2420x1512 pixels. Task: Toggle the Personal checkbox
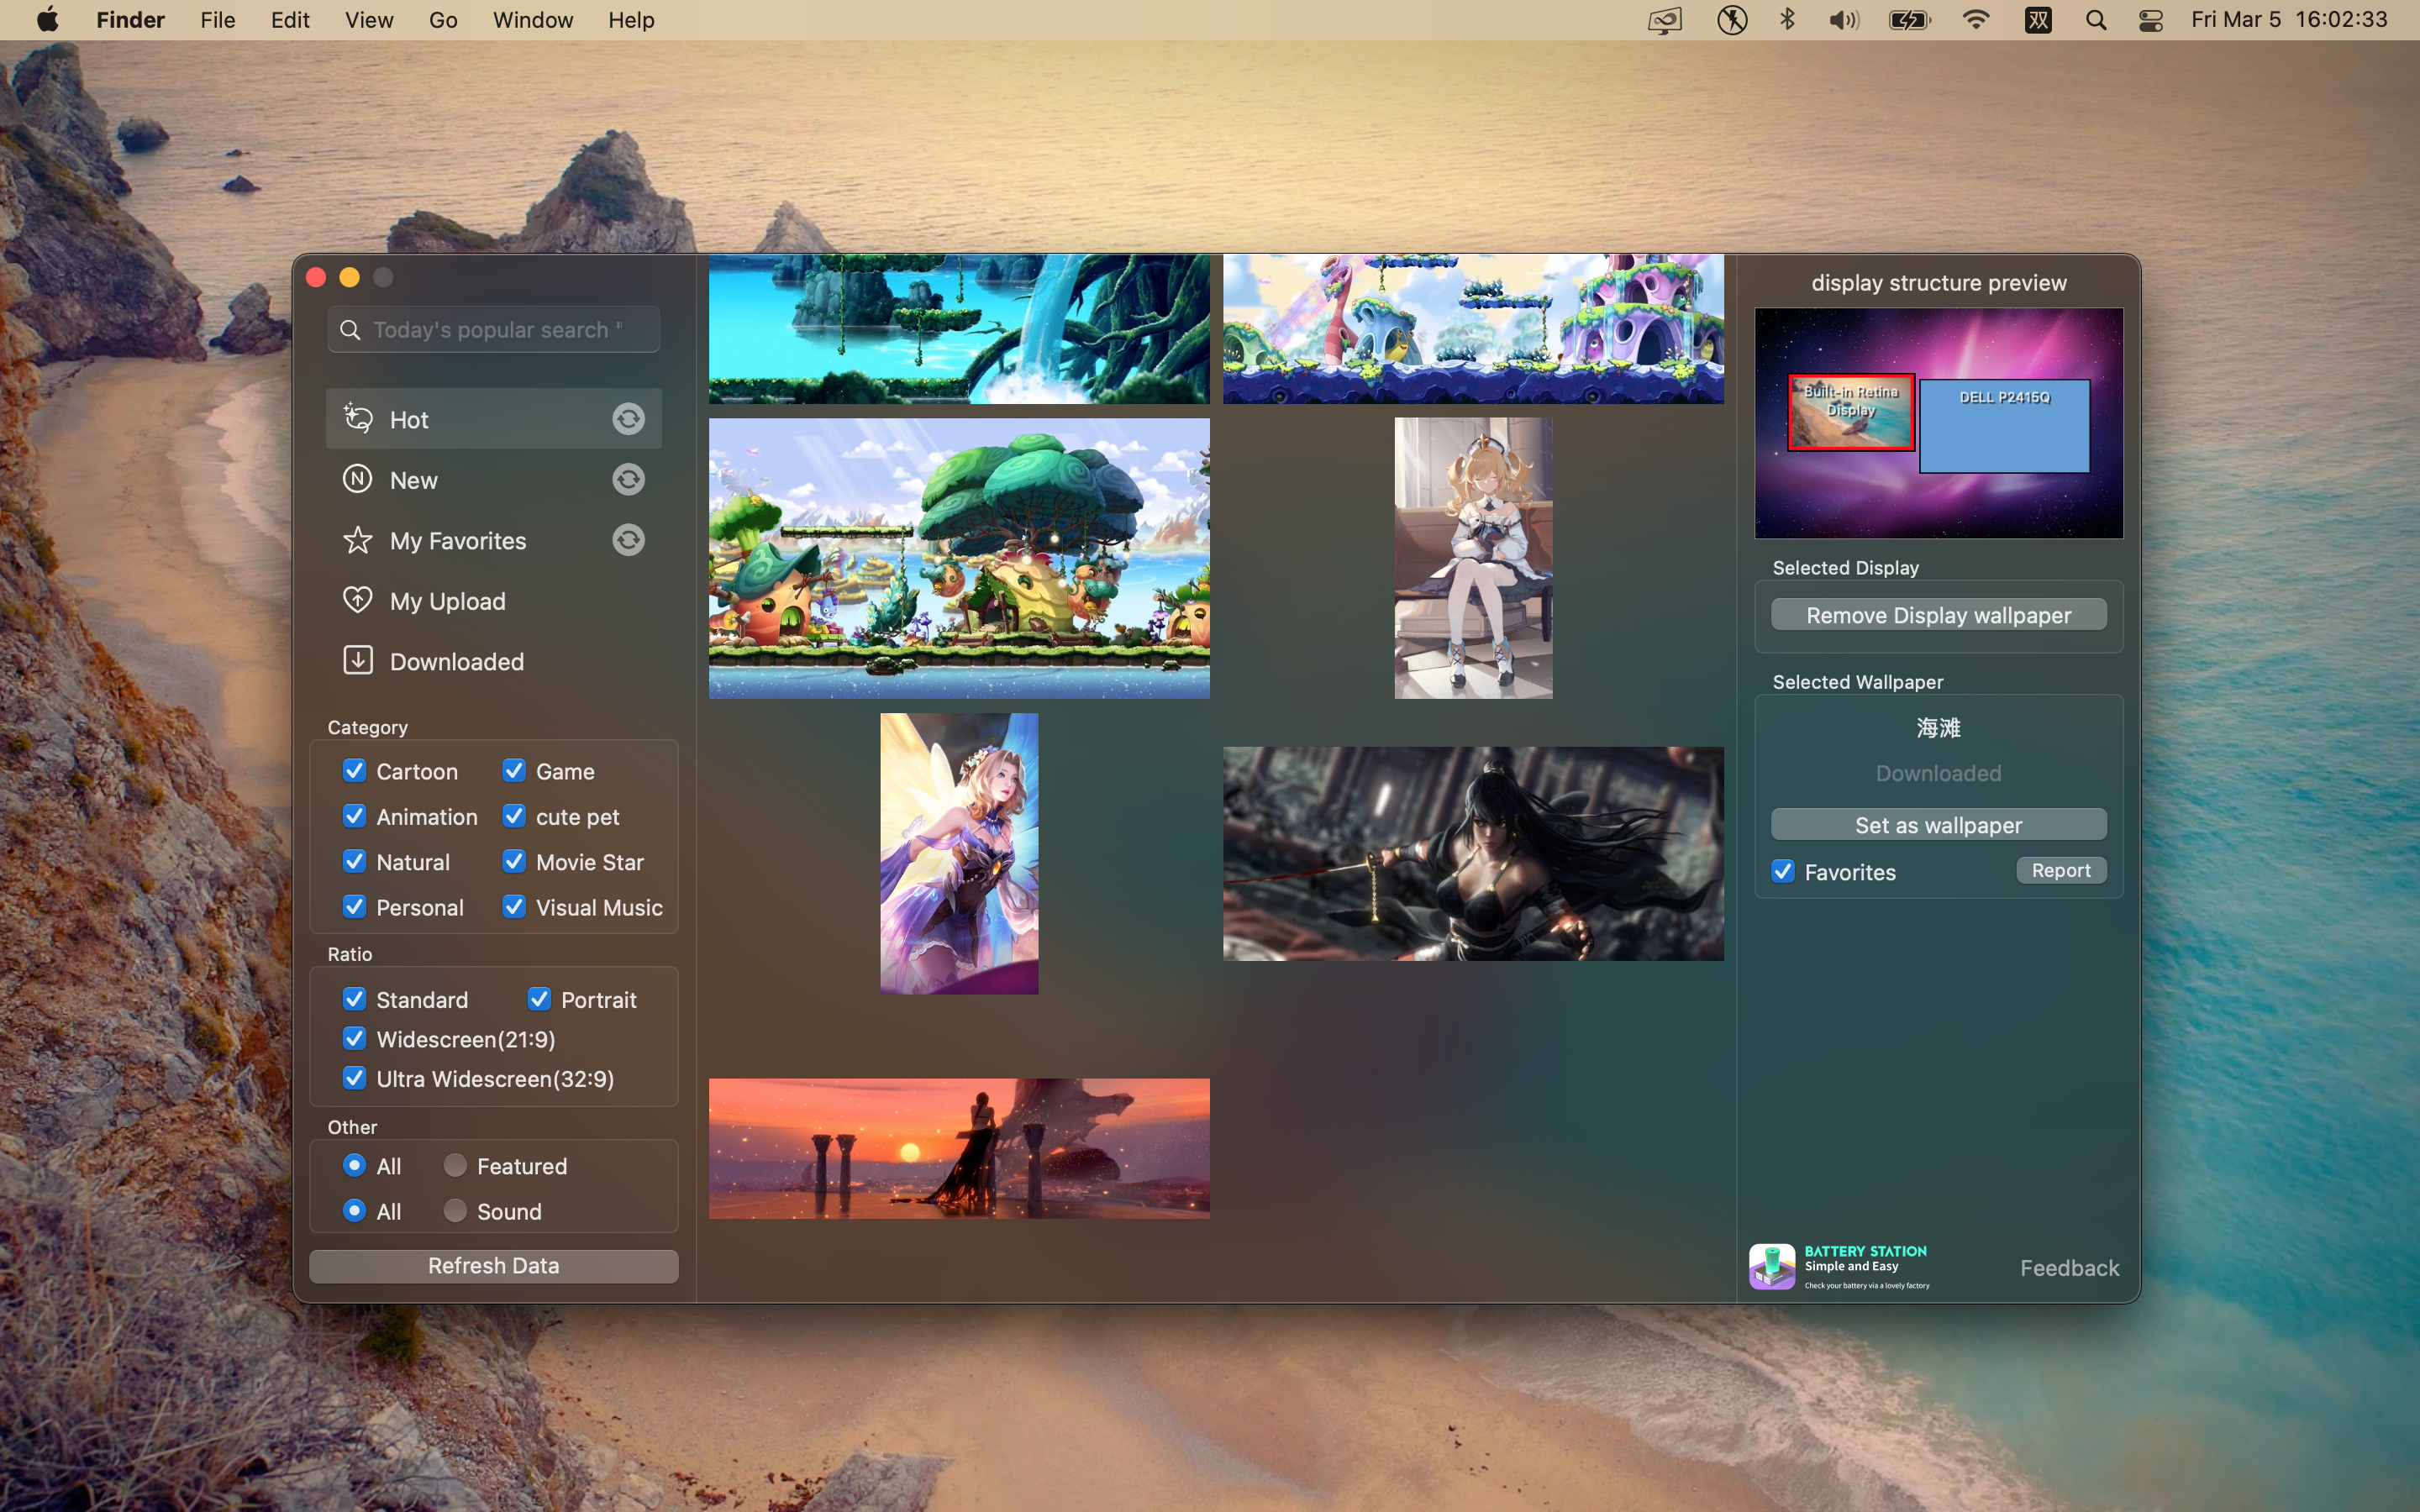[x=354, y=907]
